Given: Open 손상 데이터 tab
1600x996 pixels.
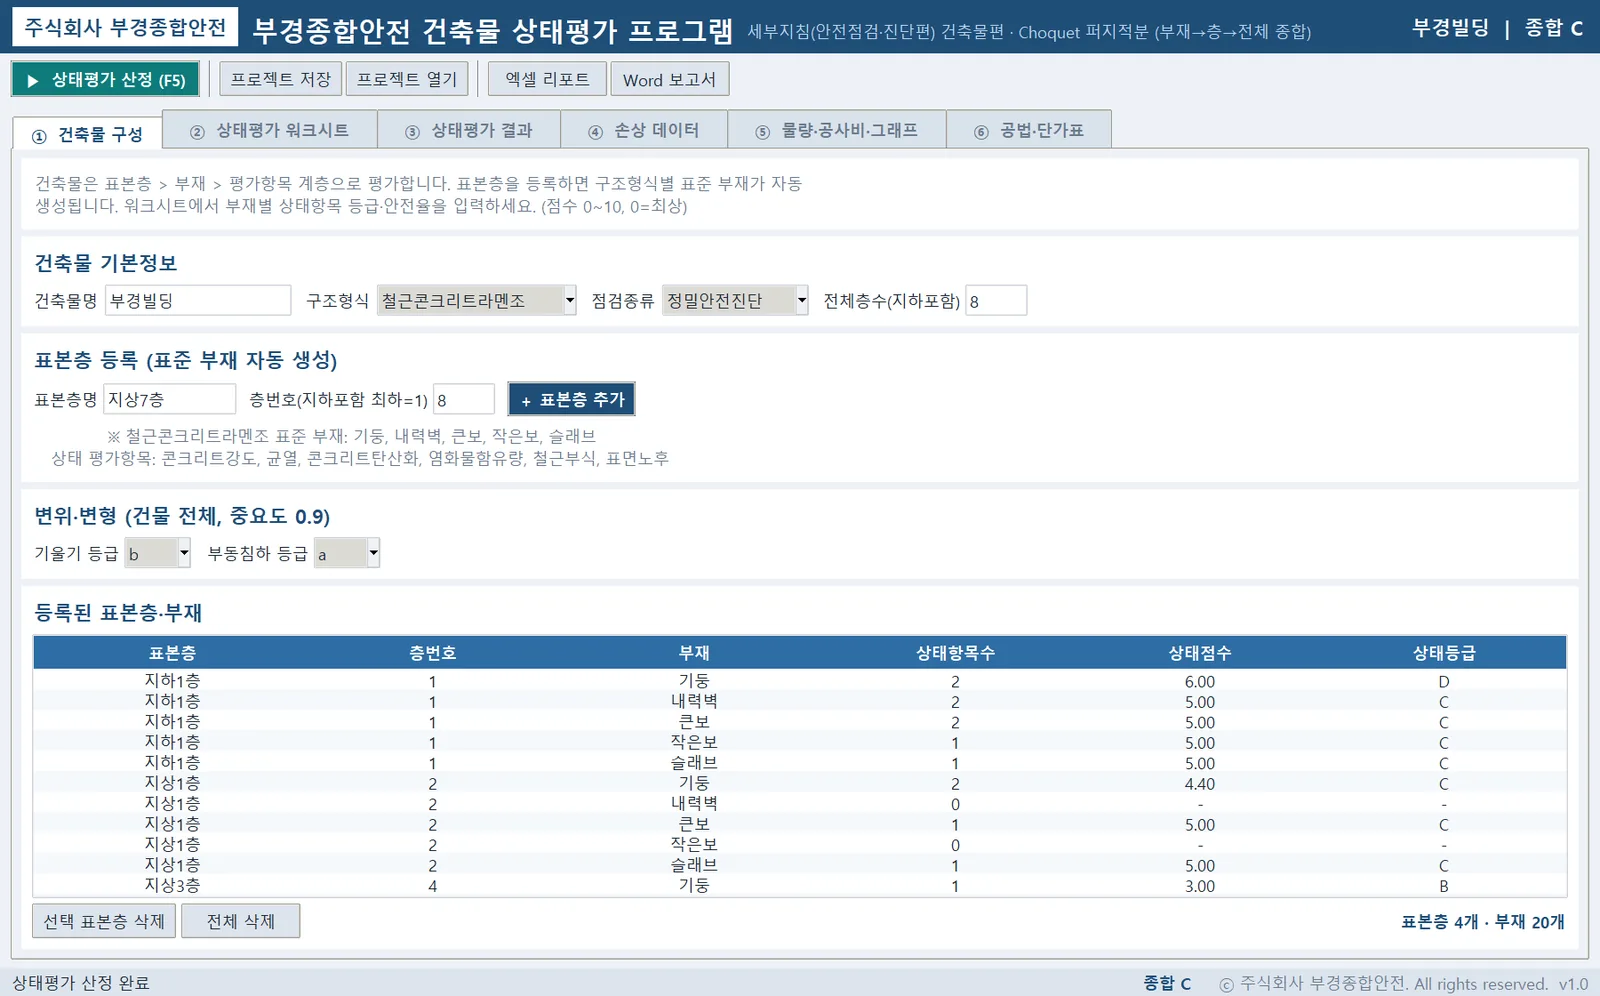Looking at the screenshot, I should (x=644, y=130).
